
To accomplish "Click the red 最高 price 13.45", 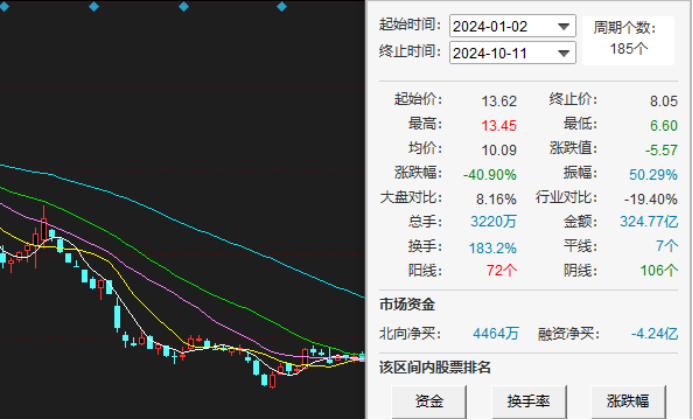I will [498, 125].
